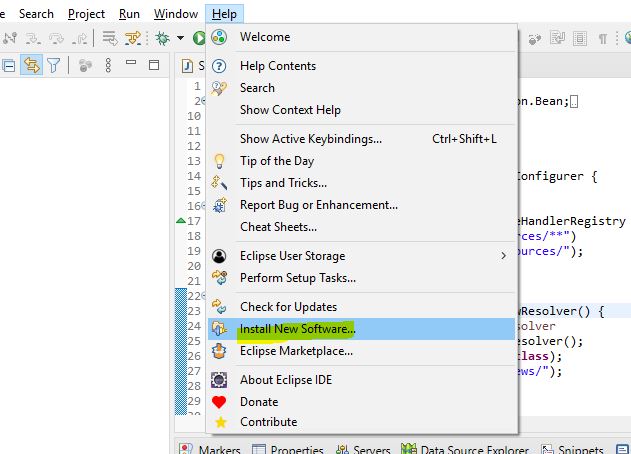Select Report Bug or Enhancement
The width and height of the screenshot is (631, 454).
[x=361, y=205]
